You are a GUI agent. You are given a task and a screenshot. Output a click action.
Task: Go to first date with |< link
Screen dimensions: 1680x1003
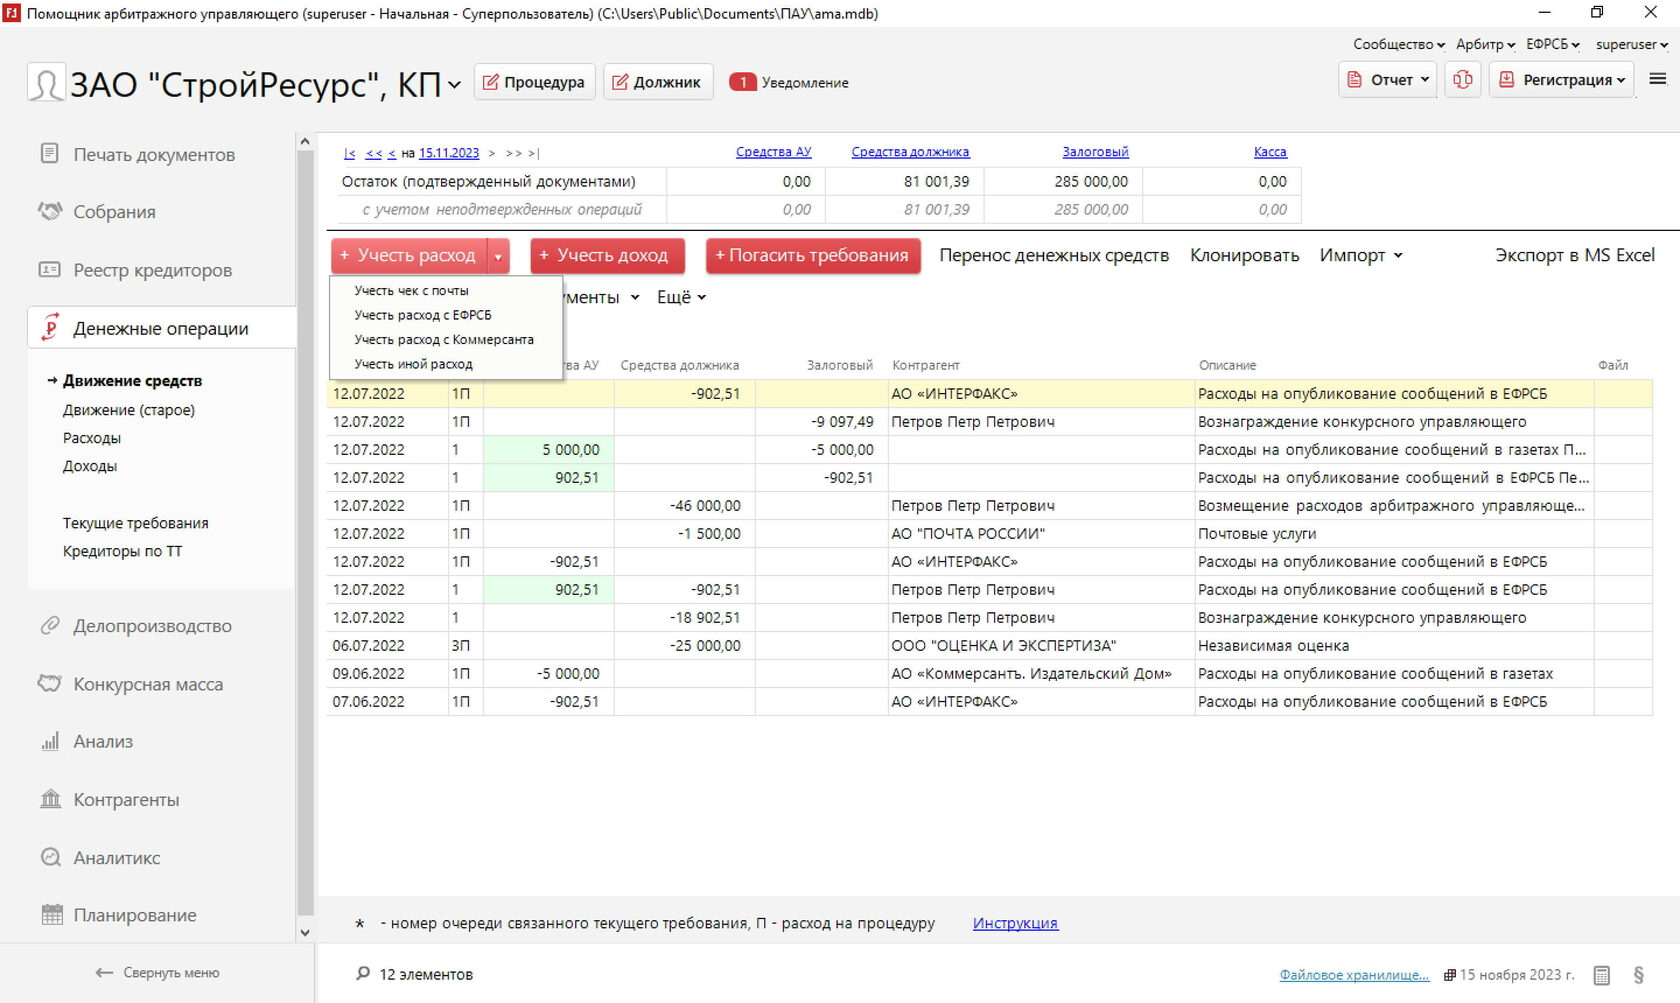click(x=349, y=153)
